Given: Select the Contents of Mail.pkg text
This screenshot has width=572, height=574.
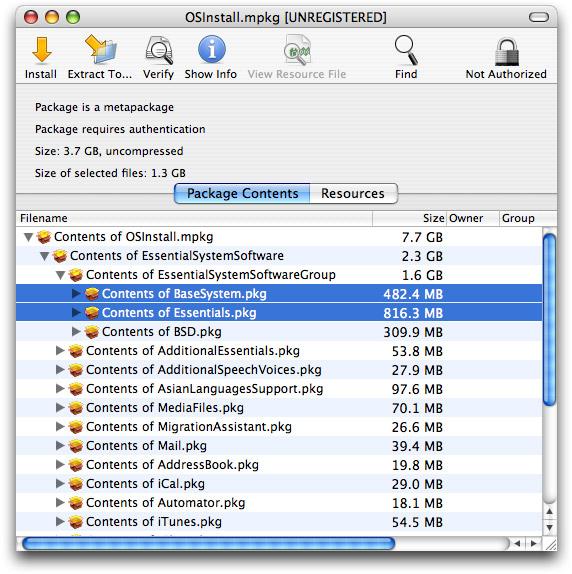Looking at the screenshot, I should pos(146,446).
